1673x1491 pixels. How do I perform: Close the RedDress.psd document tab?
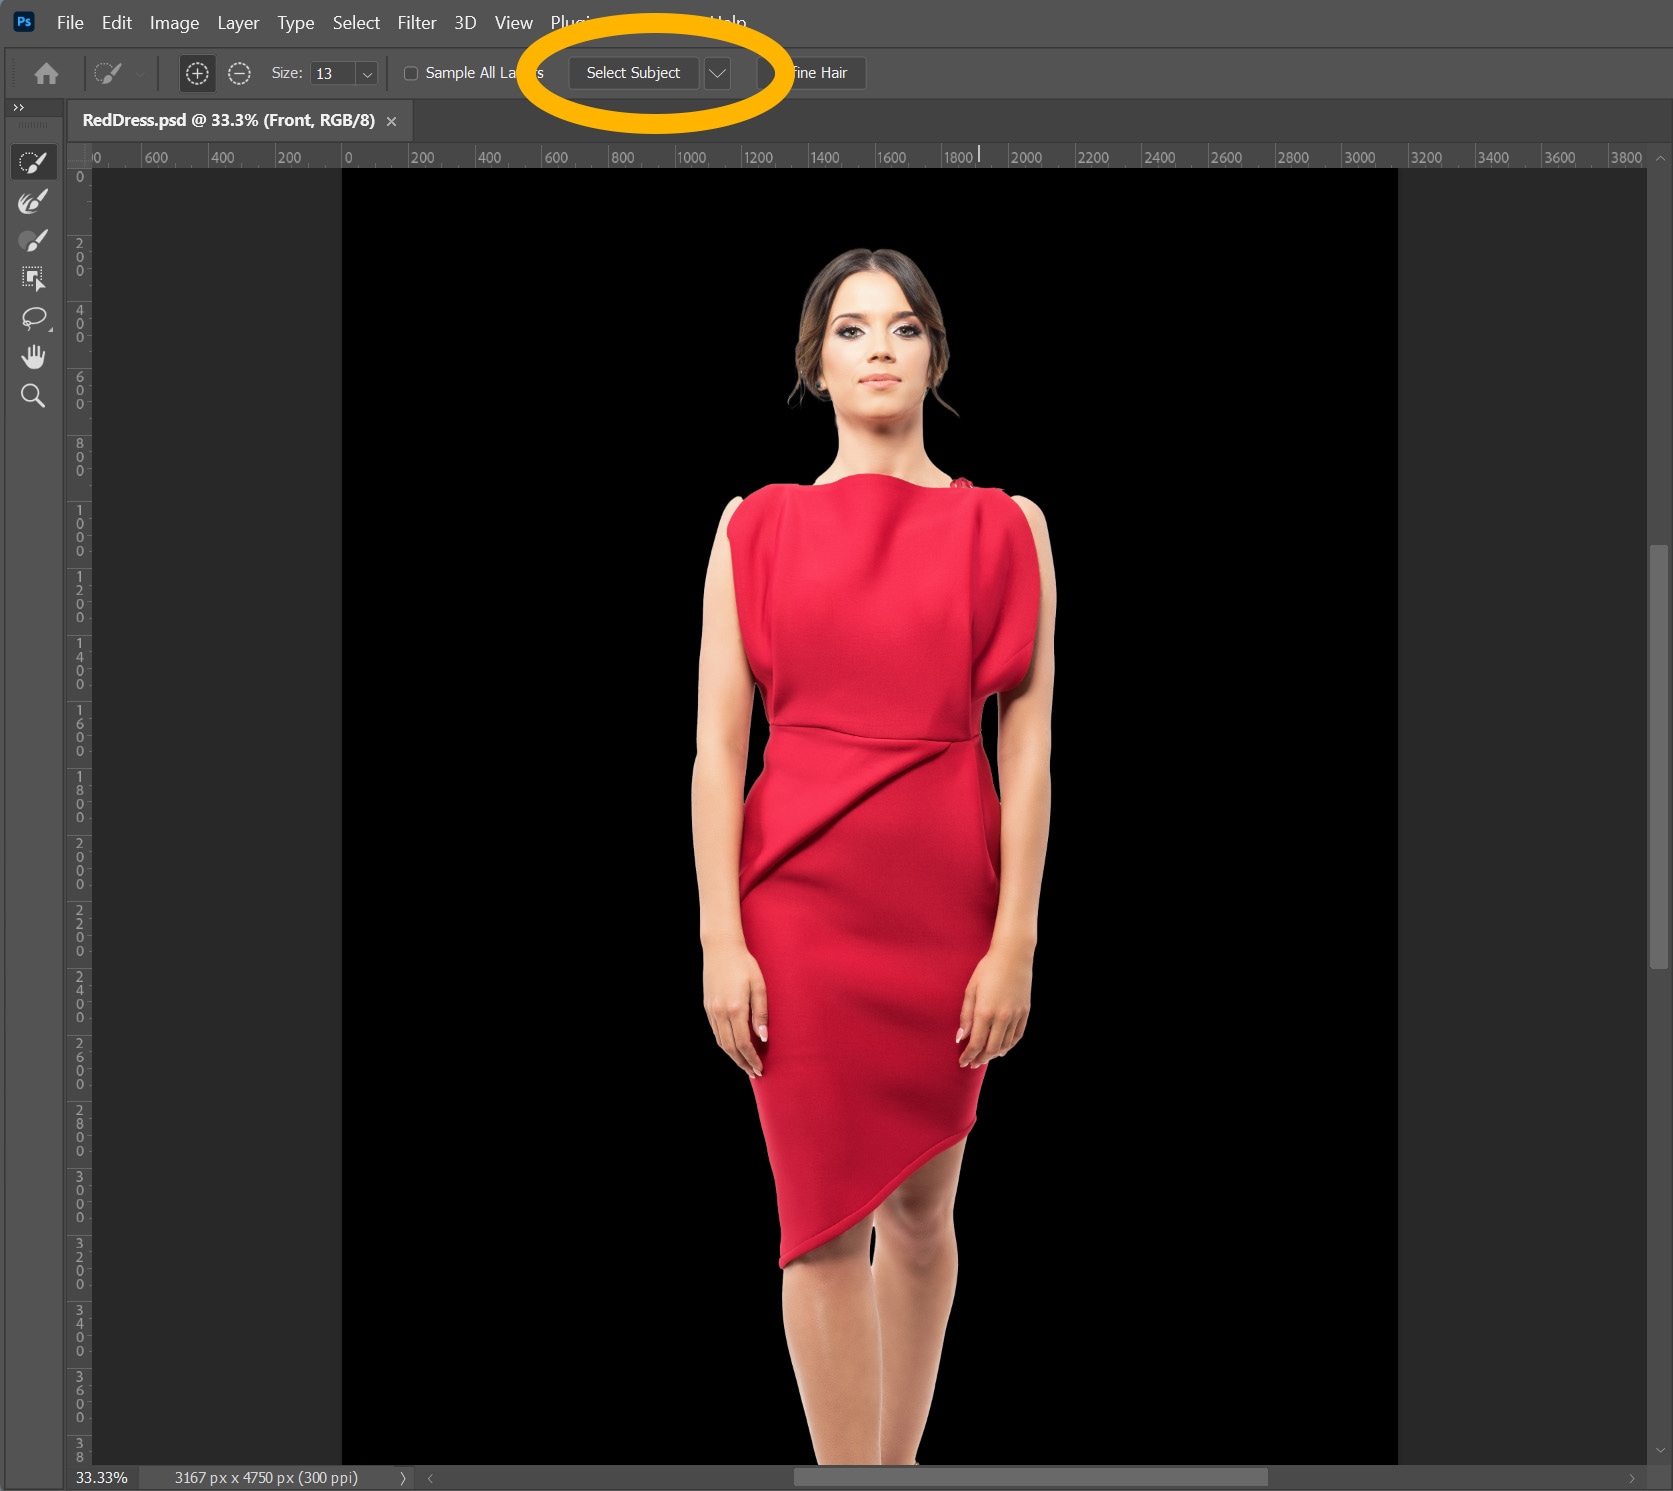[x=392, y=121]
